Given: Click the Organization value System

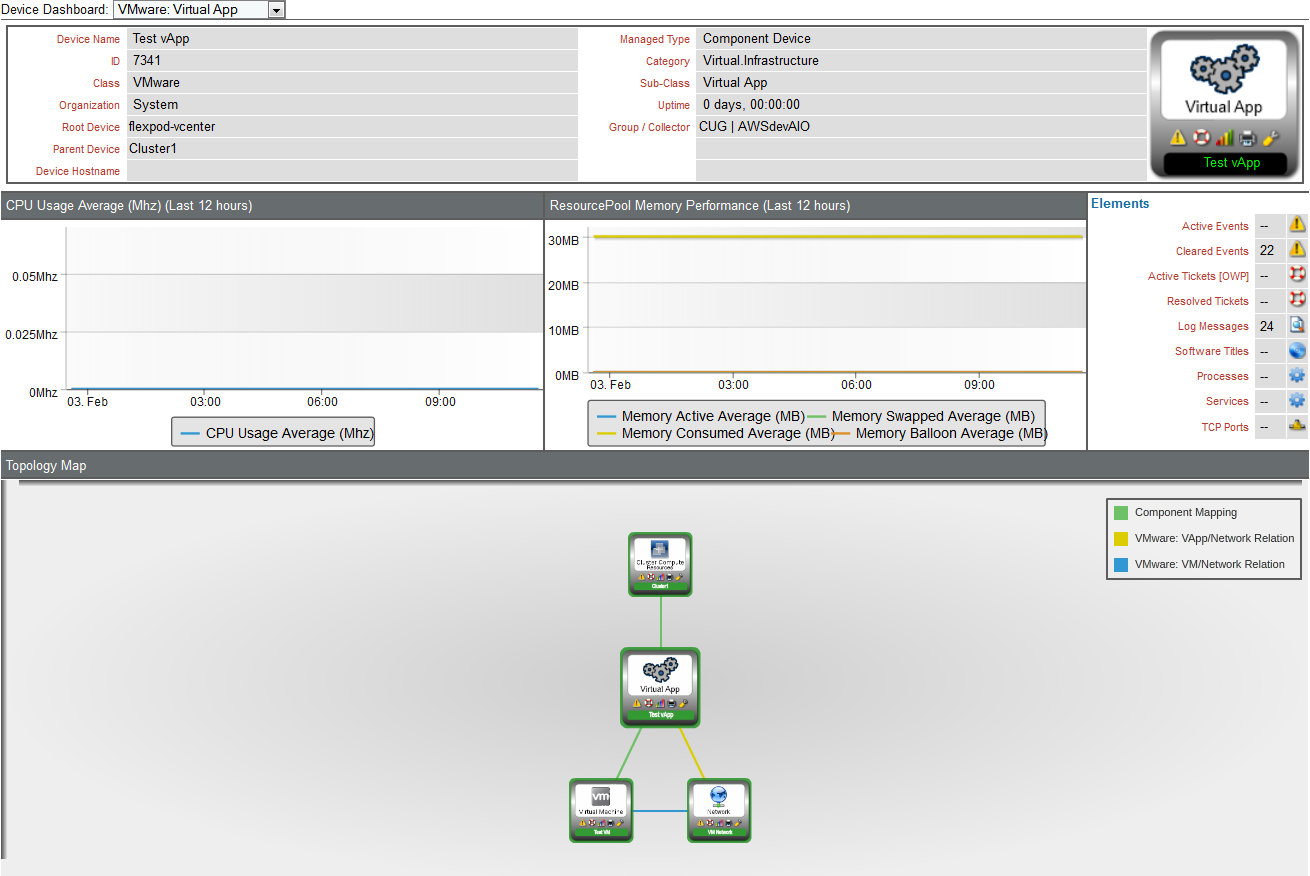Looking at the screenshot, I should pyautogui.click(x=155, y=105).
